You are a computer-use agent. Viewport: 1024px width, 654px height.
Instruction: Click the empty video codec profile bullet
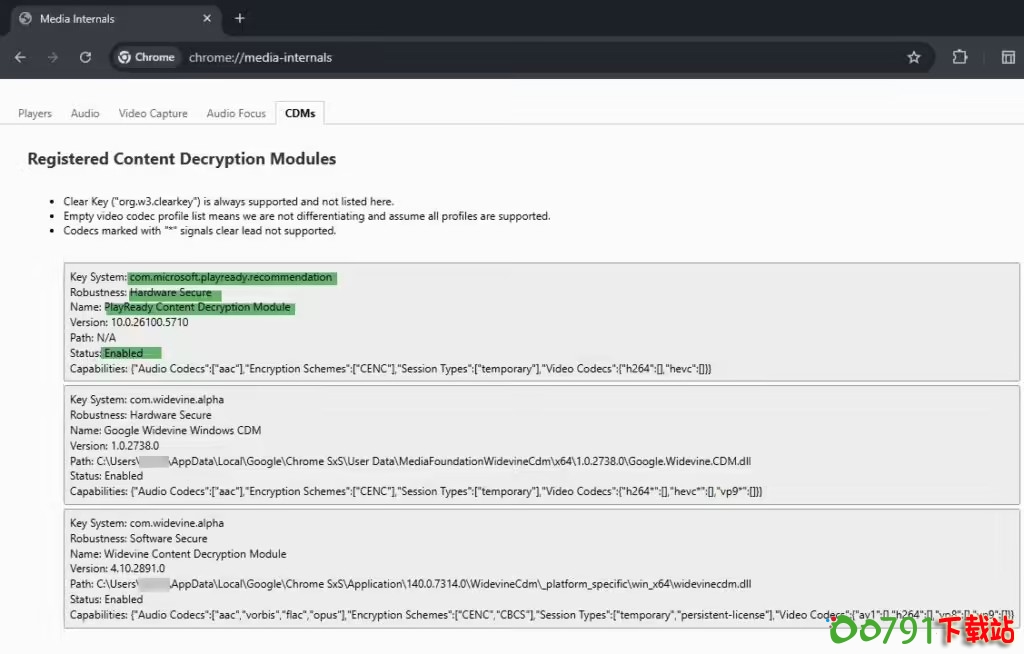(x=307, y=216)
